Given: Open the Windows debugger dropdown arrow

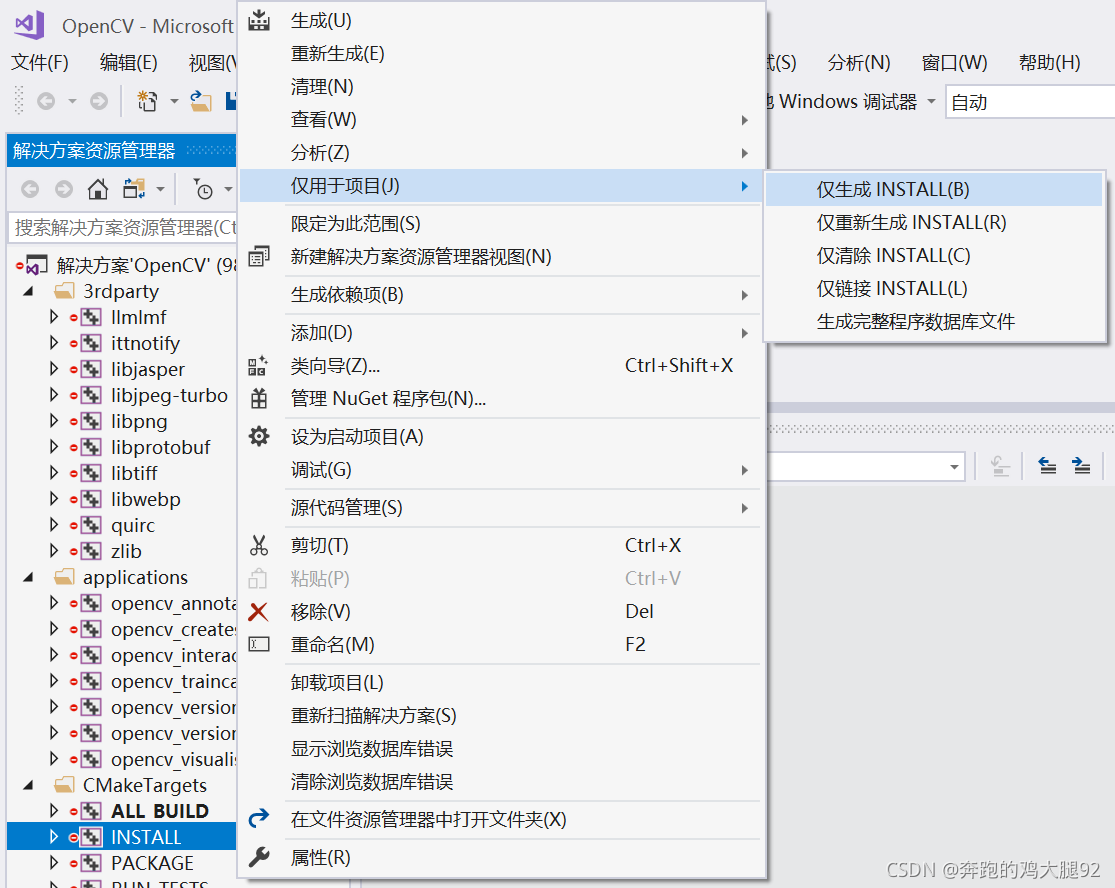Looking at the screenshot, I should (x=931, y=102).
